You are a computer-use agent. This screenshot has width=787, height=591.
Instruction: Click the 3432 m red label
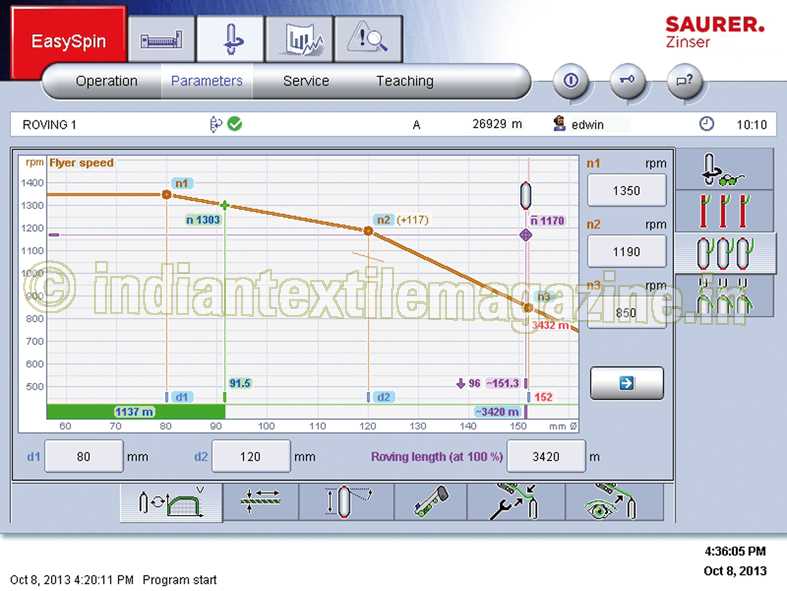550,325
